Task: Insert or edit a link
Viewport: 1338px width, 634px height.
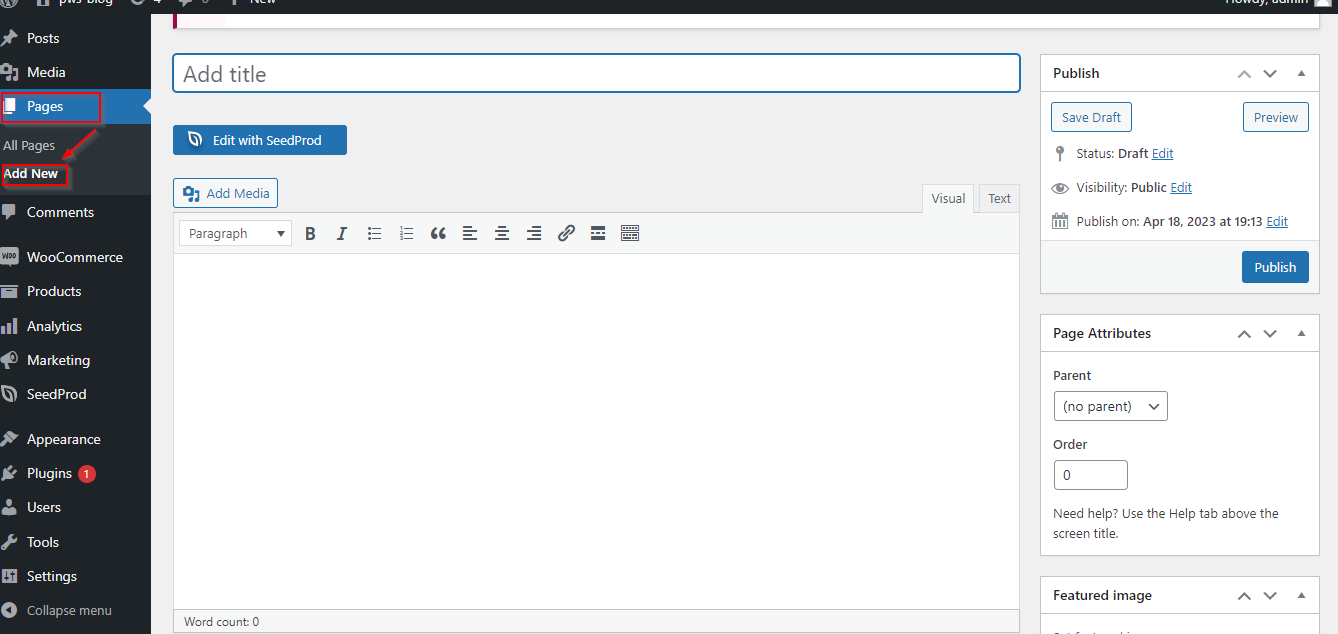Action: pyautogui.click(x=566, y=233)
